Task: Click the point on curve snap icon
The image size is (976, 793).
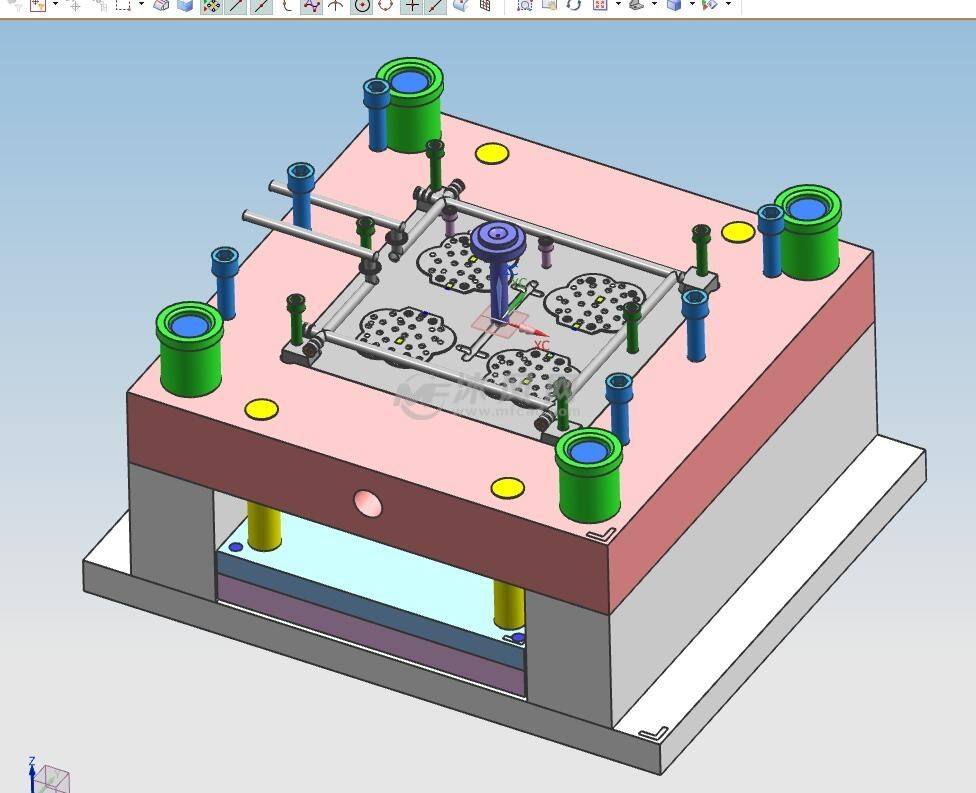Action: [436, 6]
